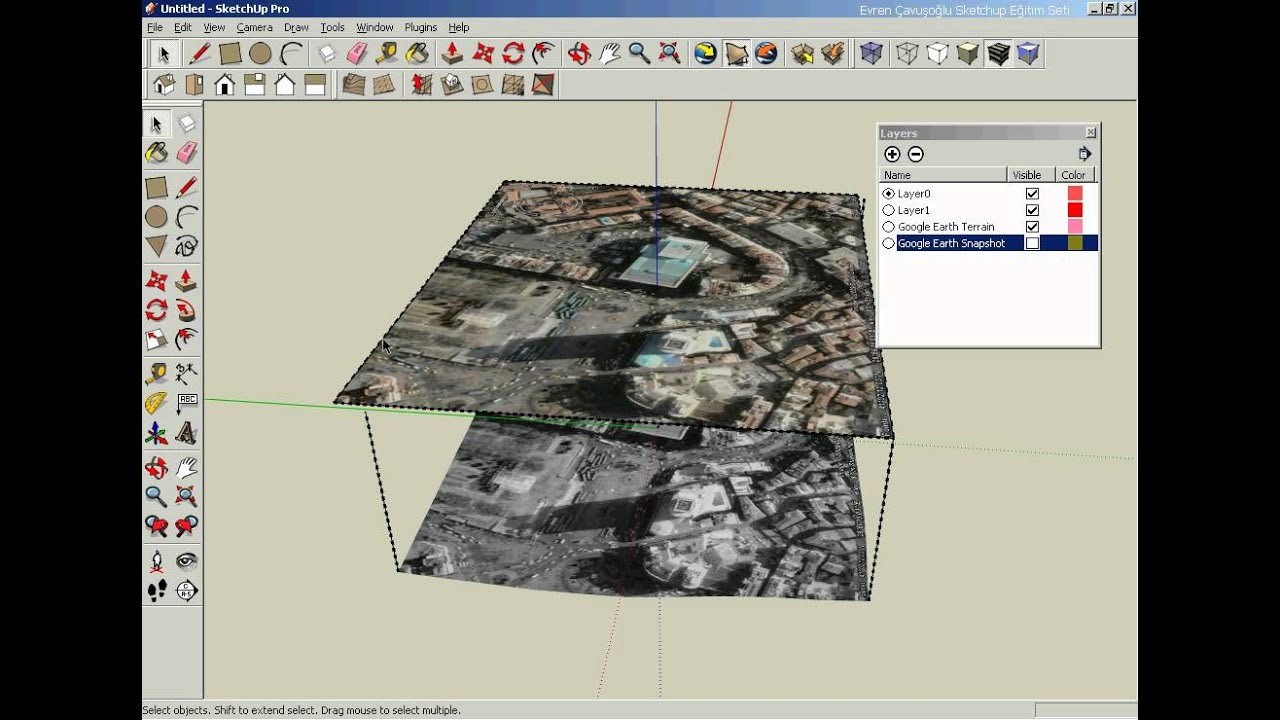Select the Polygon tool
The height and width of the screenshot is (720, 1280).
click(x=156, y=246)
